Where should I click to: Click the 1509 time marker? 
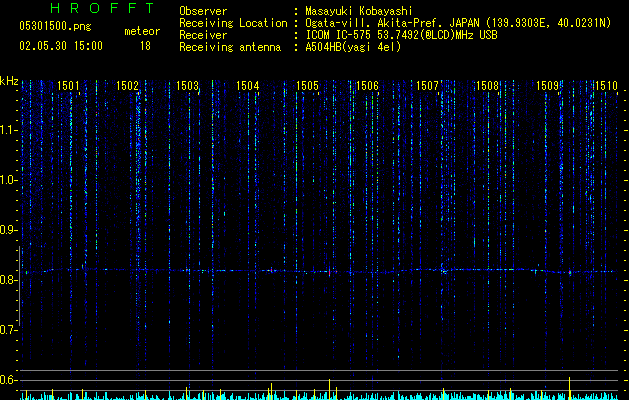click(548, 86)
